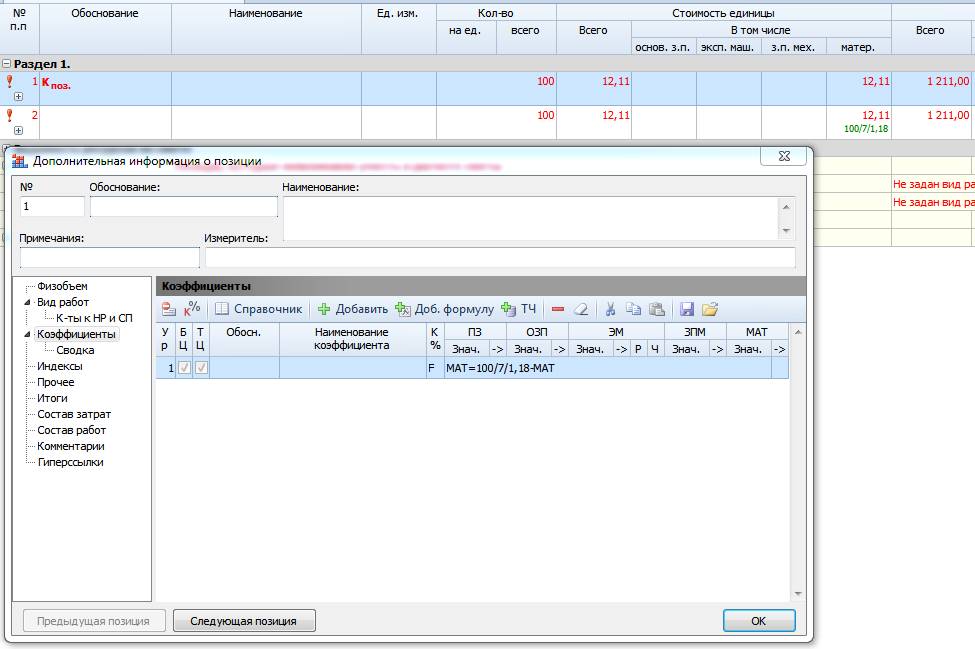Open coefficients with folder icon

[x=709, y=309]
